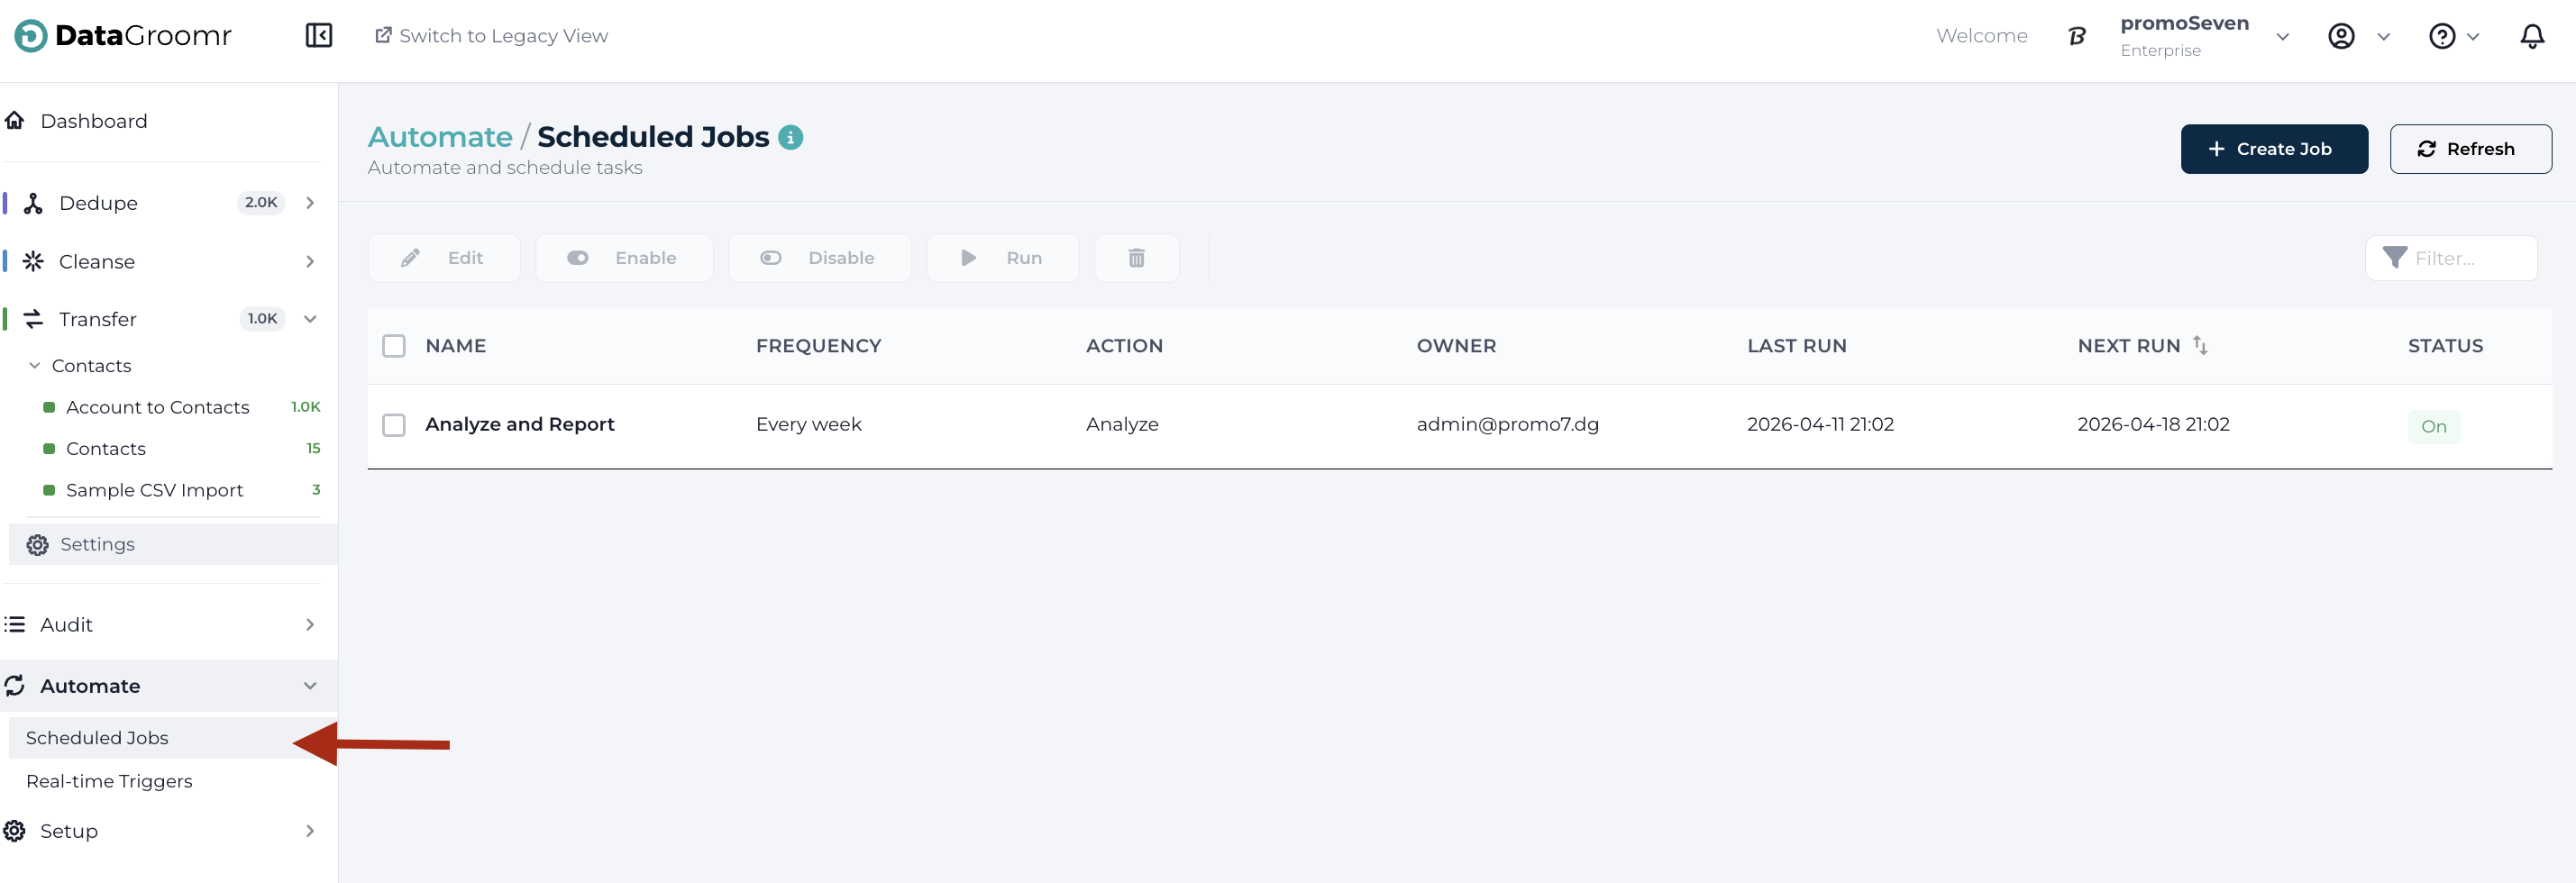Focus the Filter input field
This screenshot has height=883, width=2576.
(2451, 258)
